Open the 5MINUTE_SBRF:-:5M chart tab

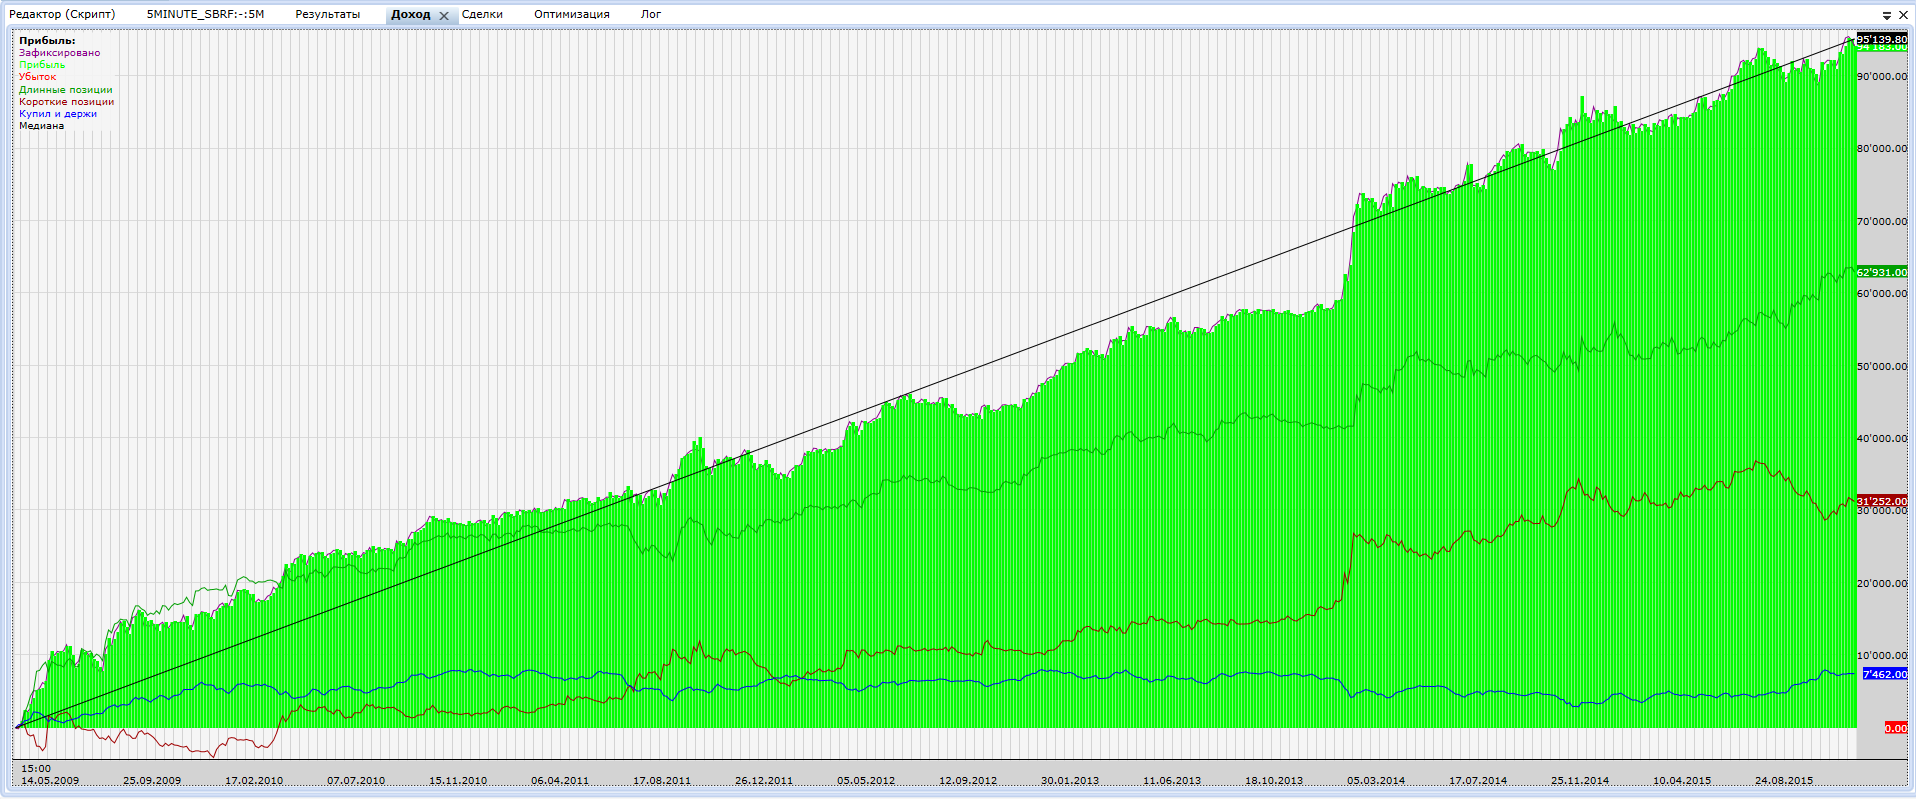pyautogui.click(x=205, y=14)
